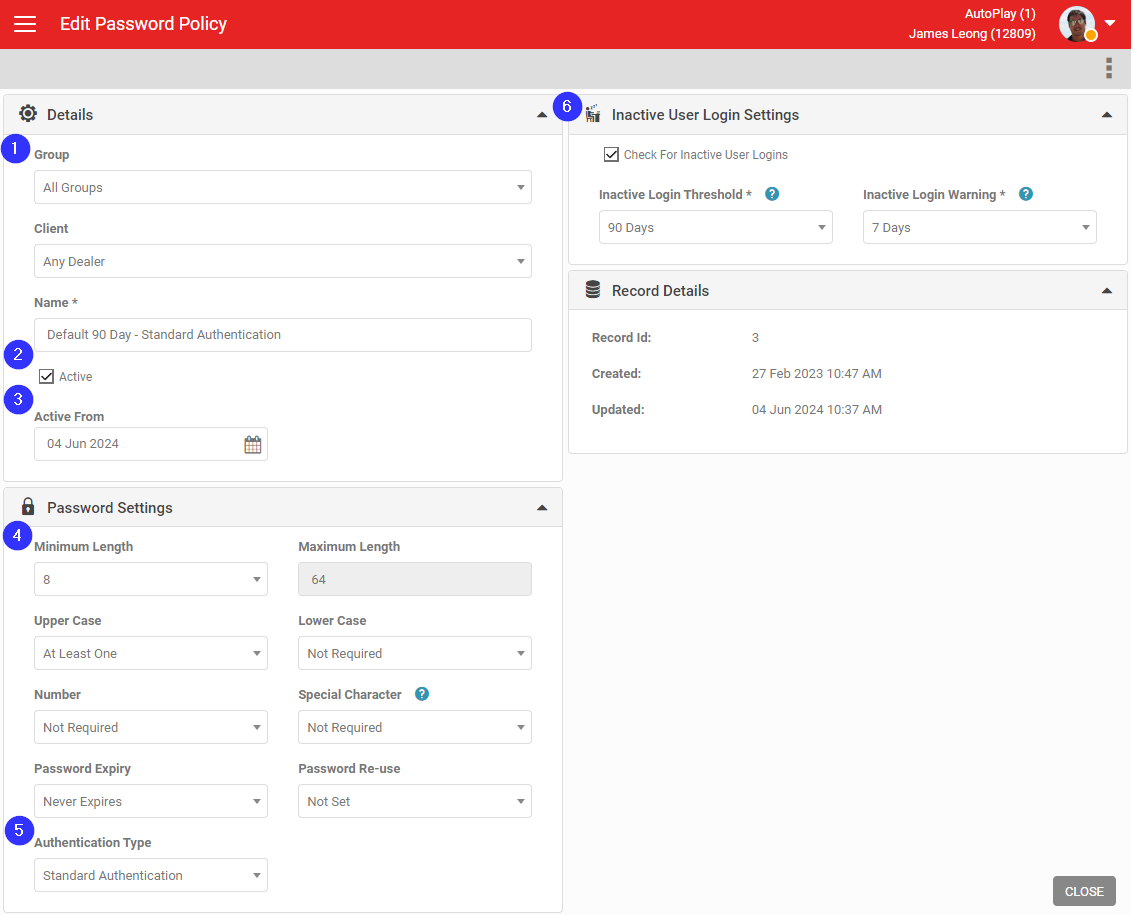Screen dimensions: 1133x915
Task: Collapse Inactive User Login Settings section
Action: click(1106, 115)
